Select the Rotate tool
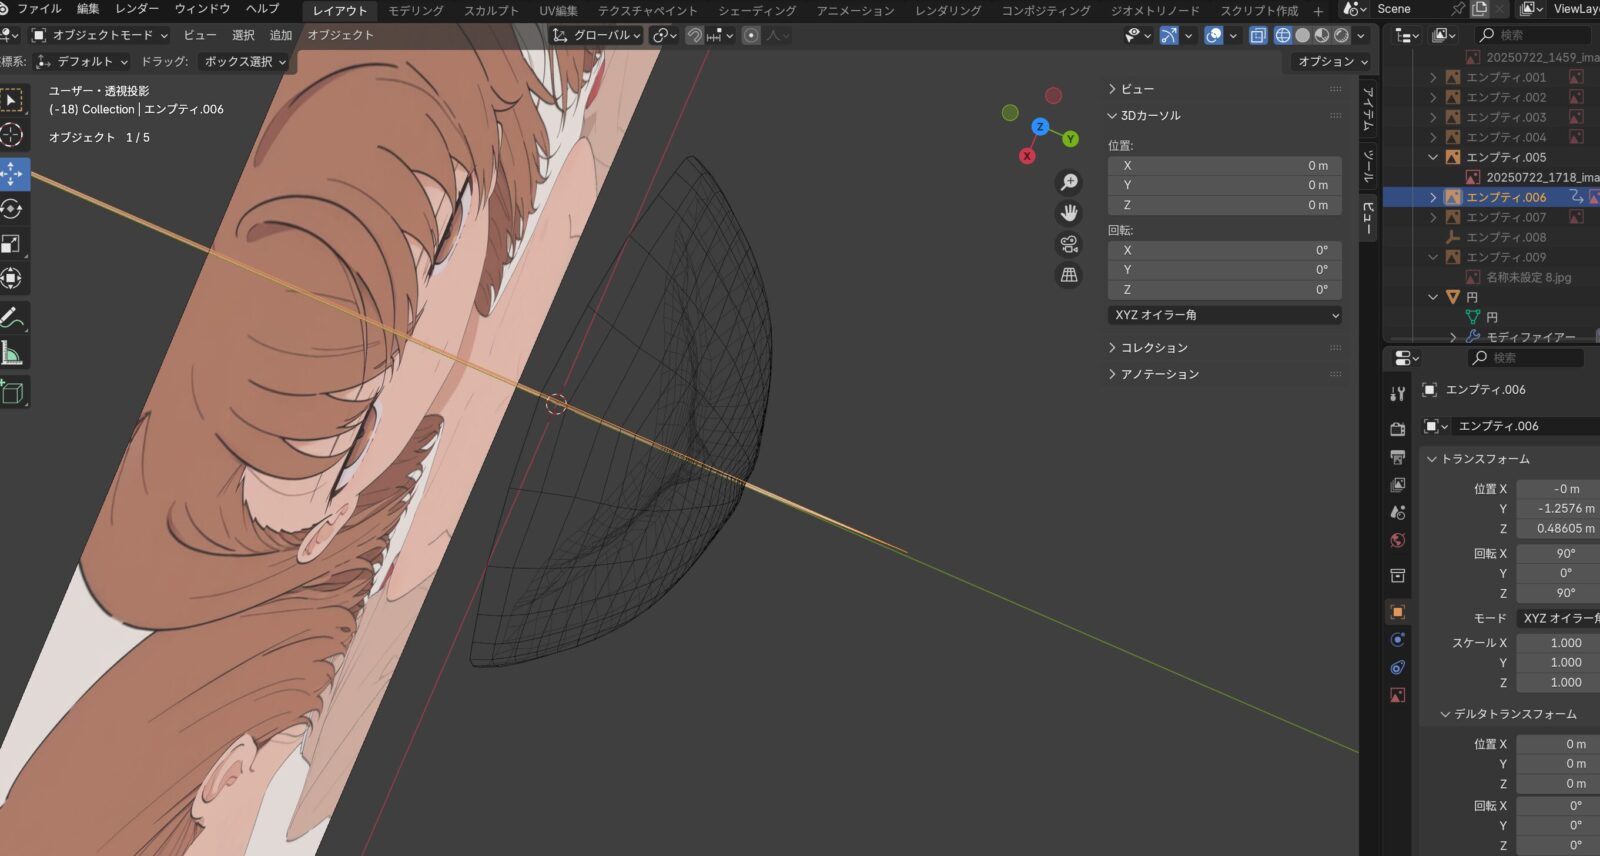 pos(13,209)
